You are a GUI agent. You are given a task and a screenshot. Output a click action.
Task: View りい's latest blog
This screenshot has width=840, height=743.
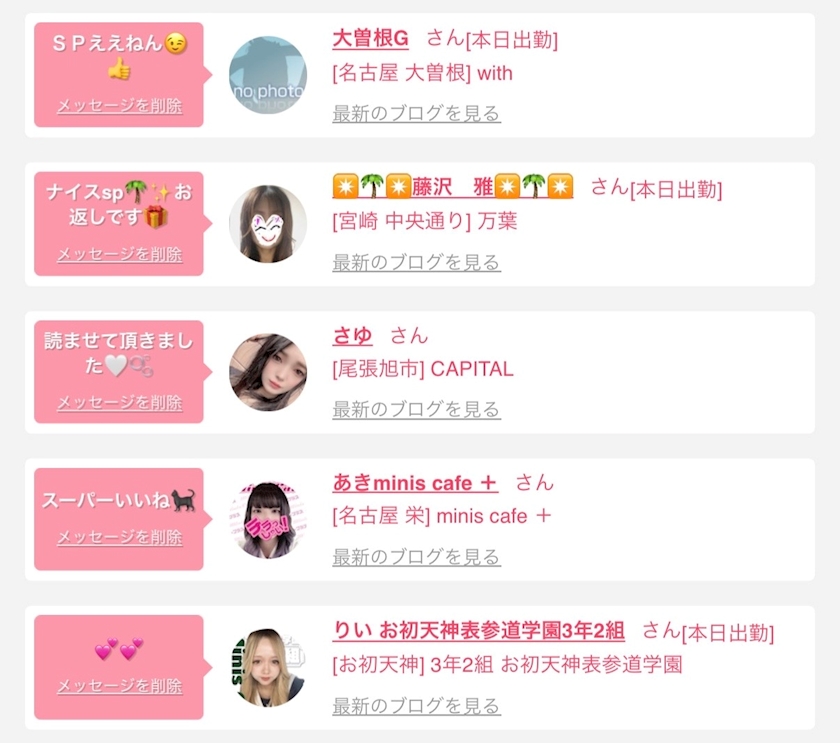click(x=416, y=706)
